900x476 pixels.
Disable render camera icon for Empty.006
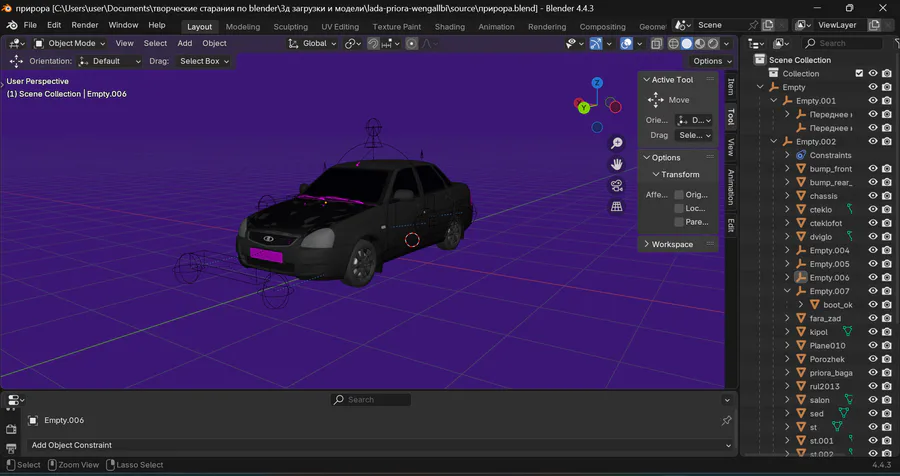(887, 277)
